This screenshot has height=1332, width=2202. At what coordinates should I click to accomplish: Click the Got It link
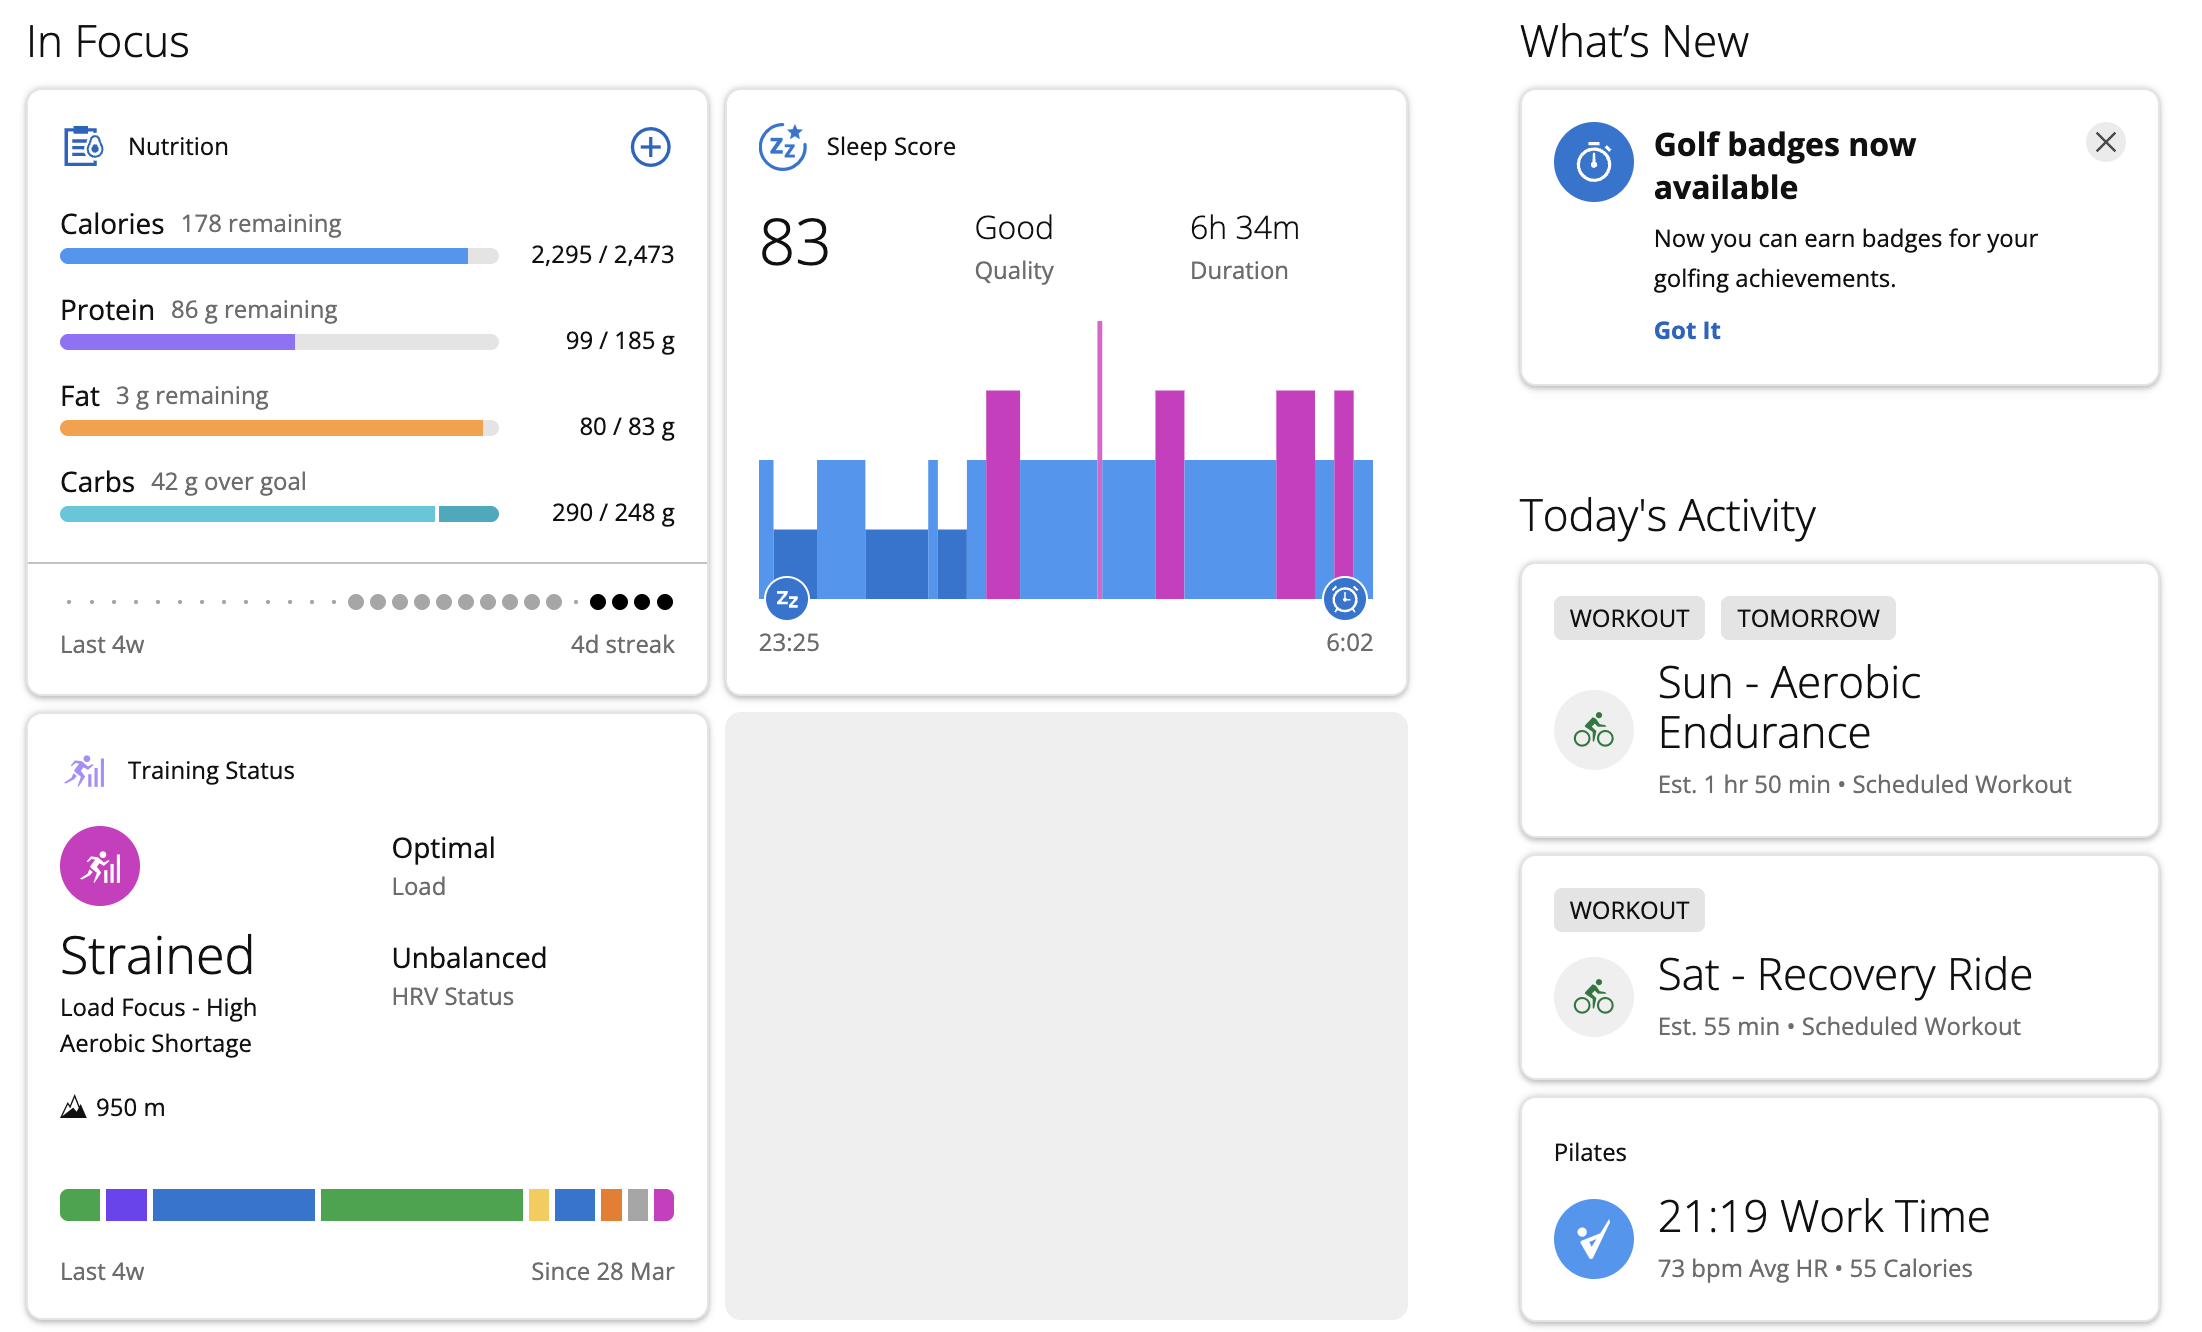coord(1686,330)
